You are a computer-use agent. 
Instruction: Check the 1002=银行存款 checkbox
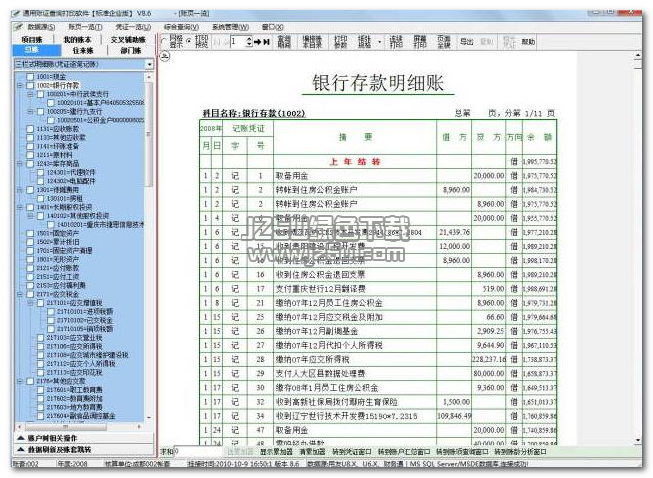(x=30, y=85)
